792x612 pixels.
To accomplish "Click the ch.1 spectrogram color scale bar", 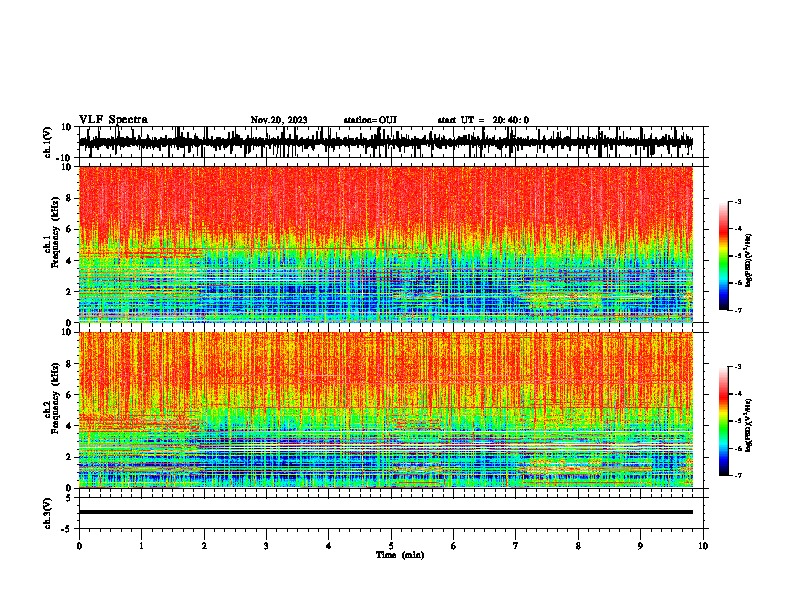I will (724, 256).
